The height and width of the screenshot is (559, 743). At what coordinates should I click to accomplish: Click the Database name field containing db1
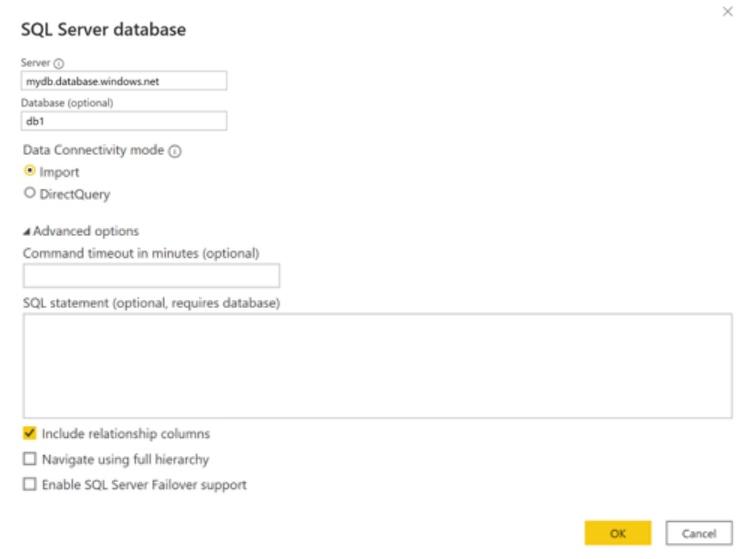tap(124, 121)
